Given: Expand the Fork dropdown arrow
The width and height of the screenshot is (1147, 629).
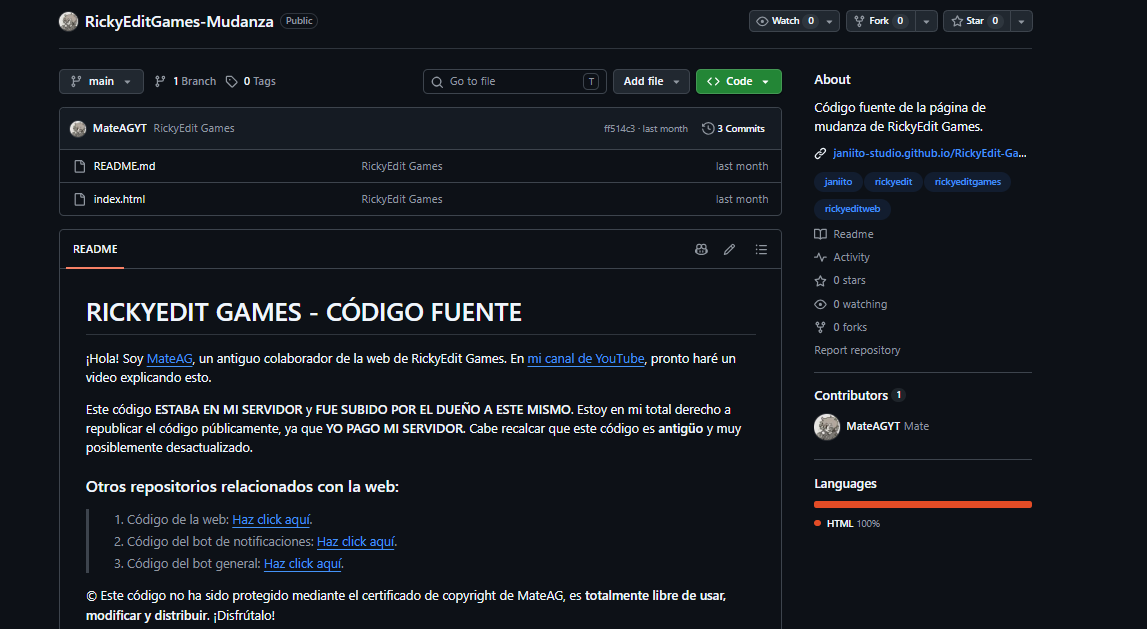Looking at the screenshot, I should 926,21.
